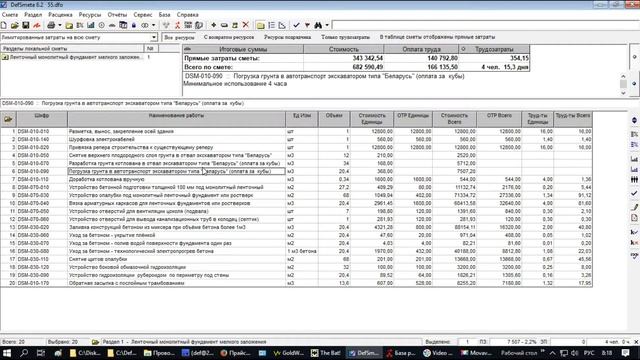Select the Ленточный монолитный фундамент section

coord(76,58)
